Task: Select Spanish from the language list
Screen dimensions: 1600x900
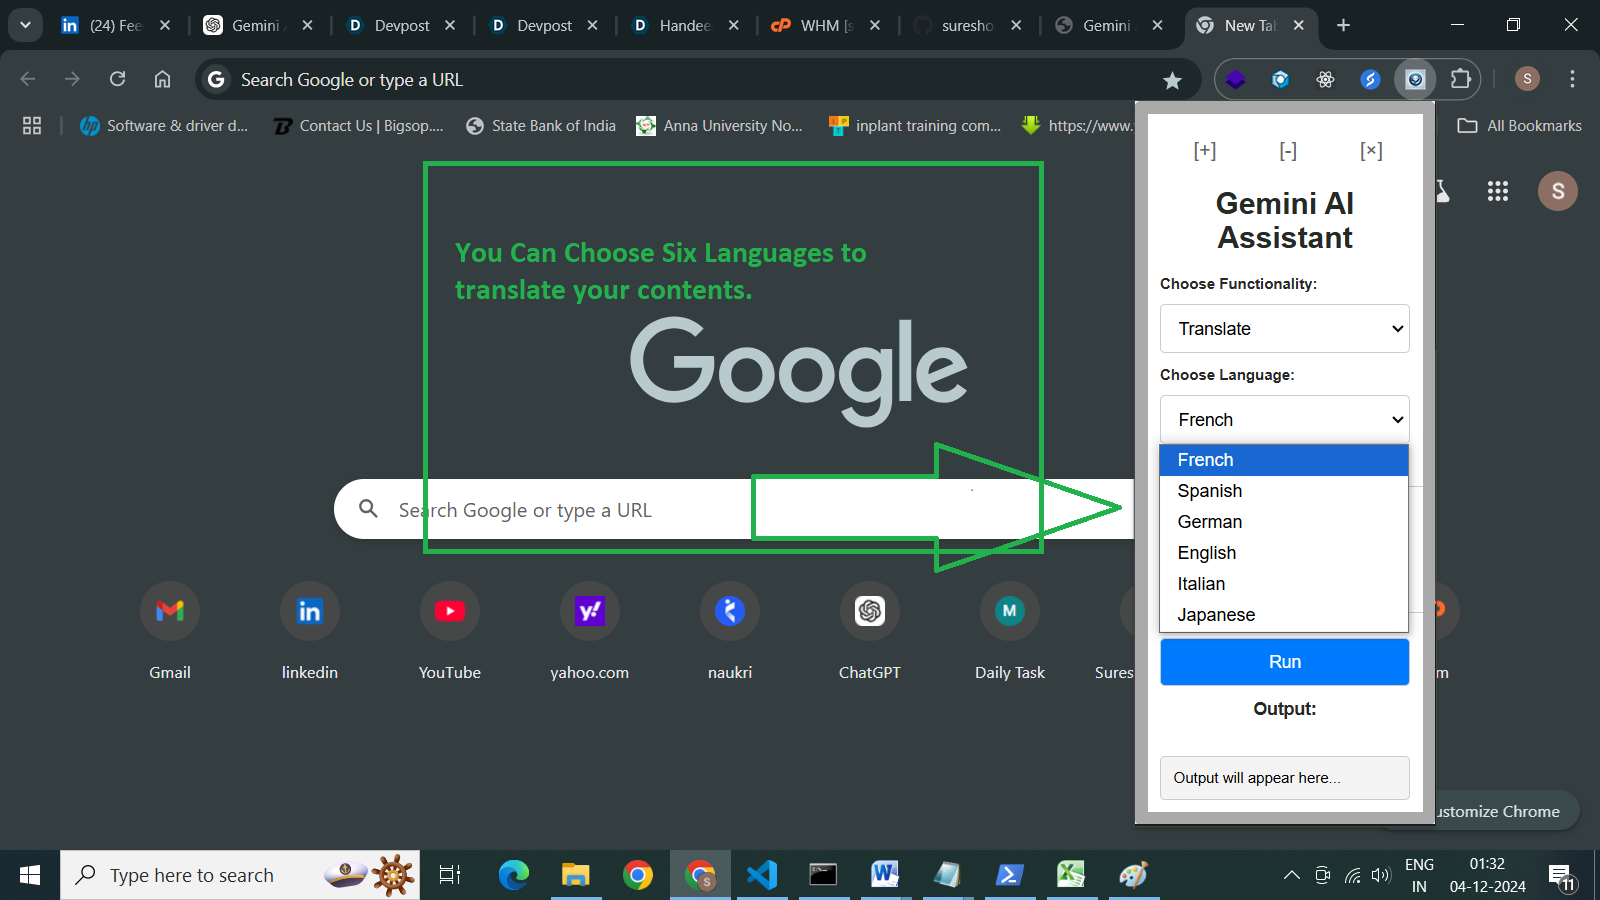Action: 1284,491
